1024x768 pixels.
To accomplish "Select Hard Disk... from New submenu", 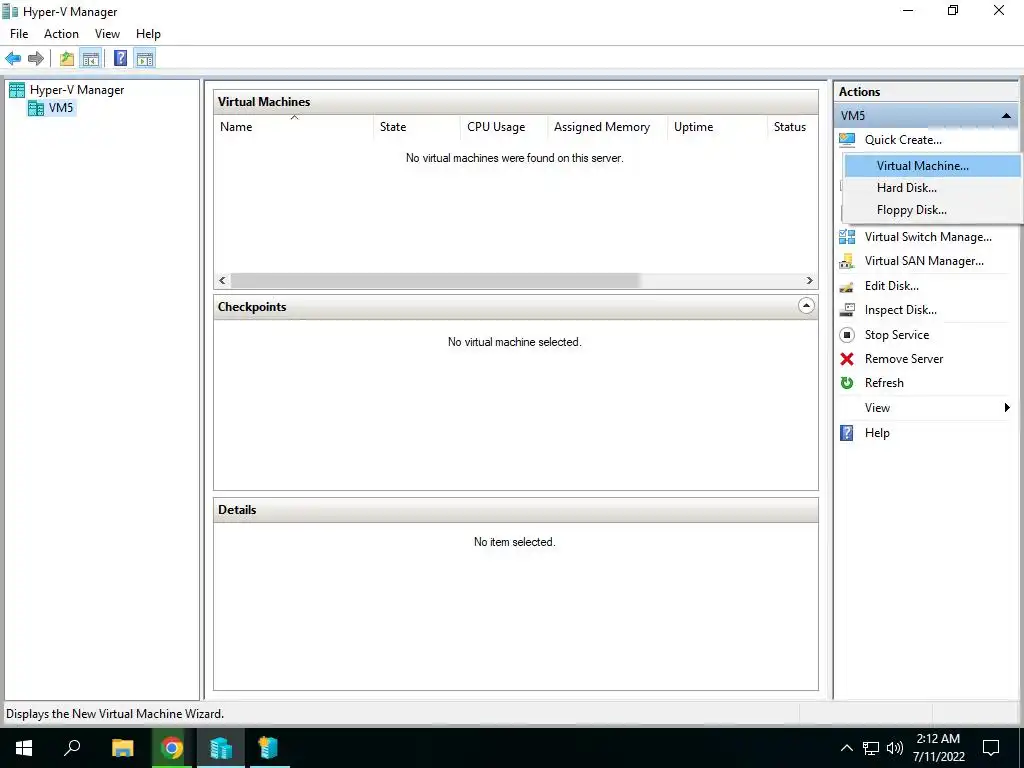I will tap(933, 188).
